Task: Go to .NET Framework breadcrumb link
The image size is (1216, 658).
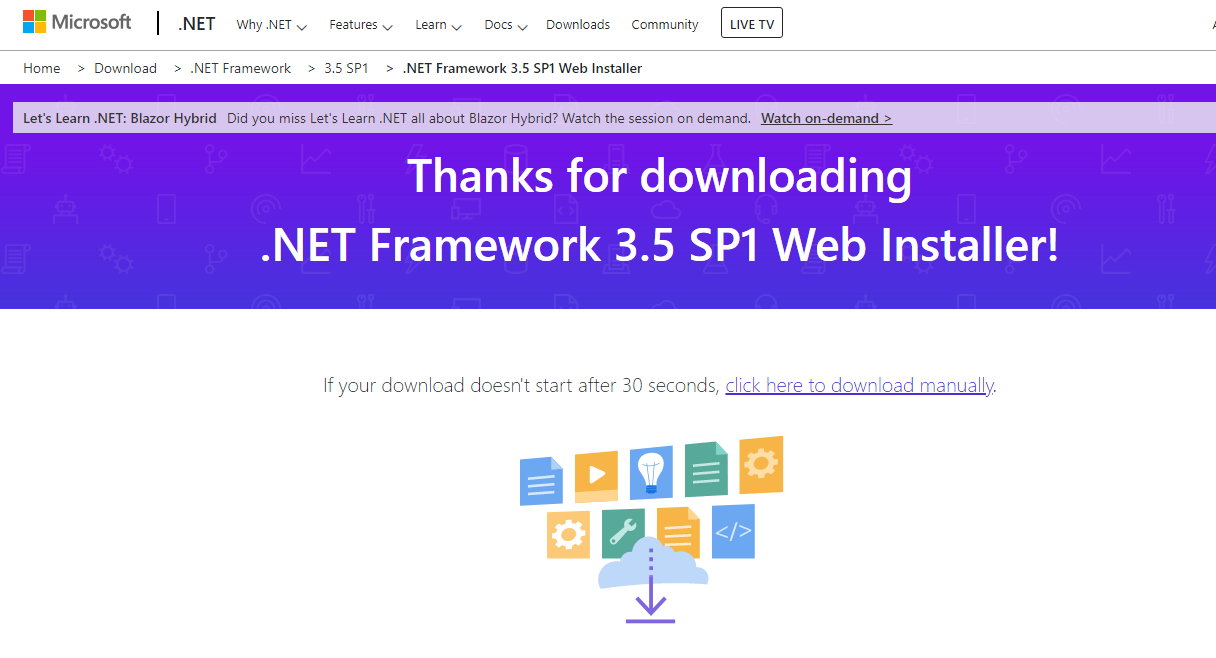Action: (x=240, y=68)
